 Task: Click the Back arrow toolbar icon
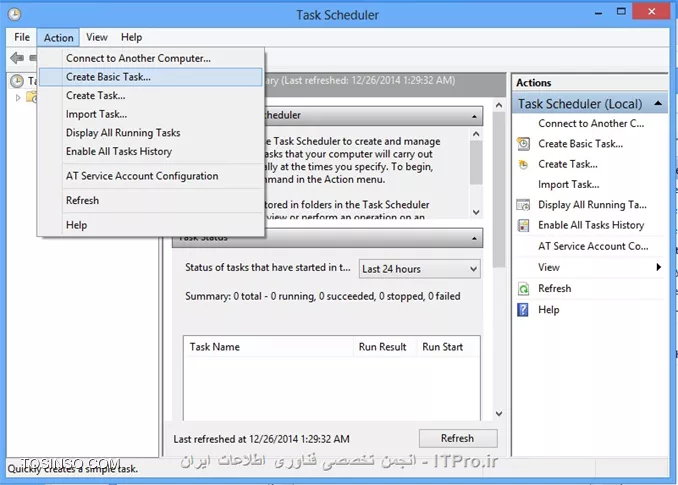click(x=16, y=57)
